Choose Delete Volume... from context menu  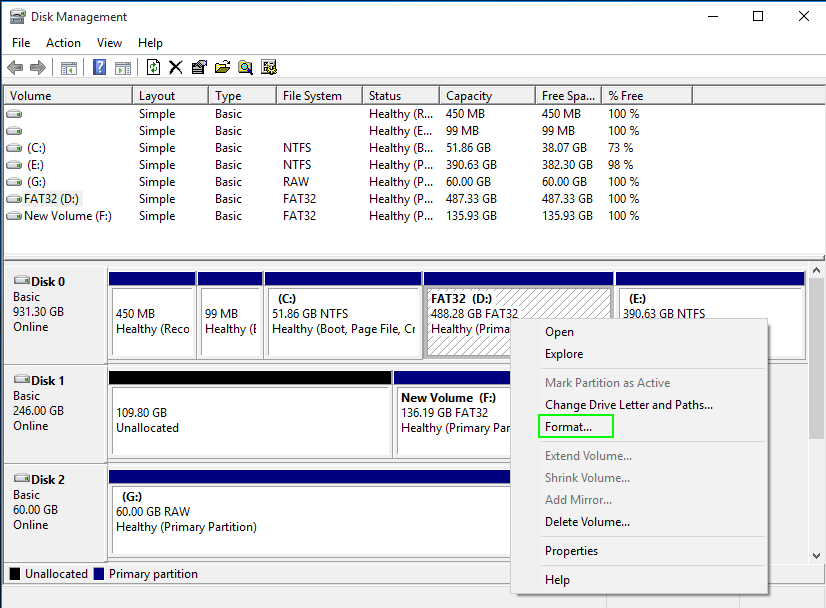click(x=587, y=522)
